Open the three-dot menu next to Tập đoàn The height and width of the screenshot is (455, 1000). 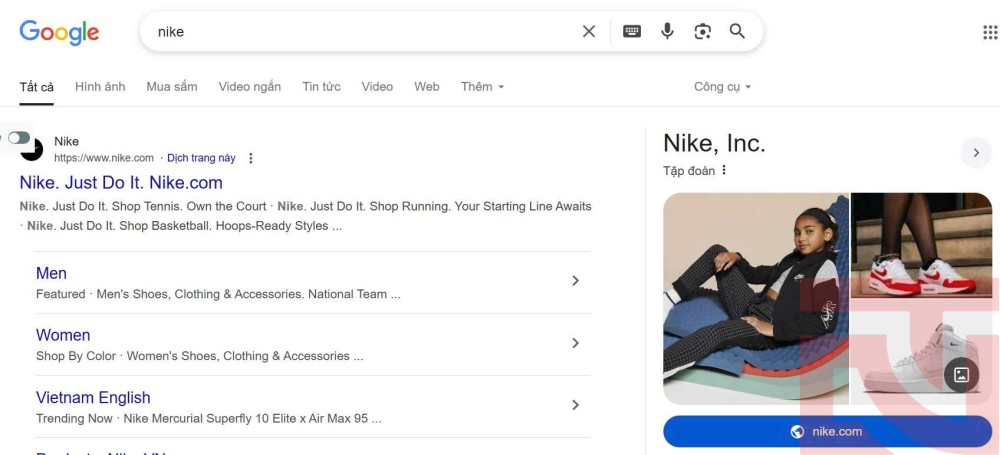[724, 170]
